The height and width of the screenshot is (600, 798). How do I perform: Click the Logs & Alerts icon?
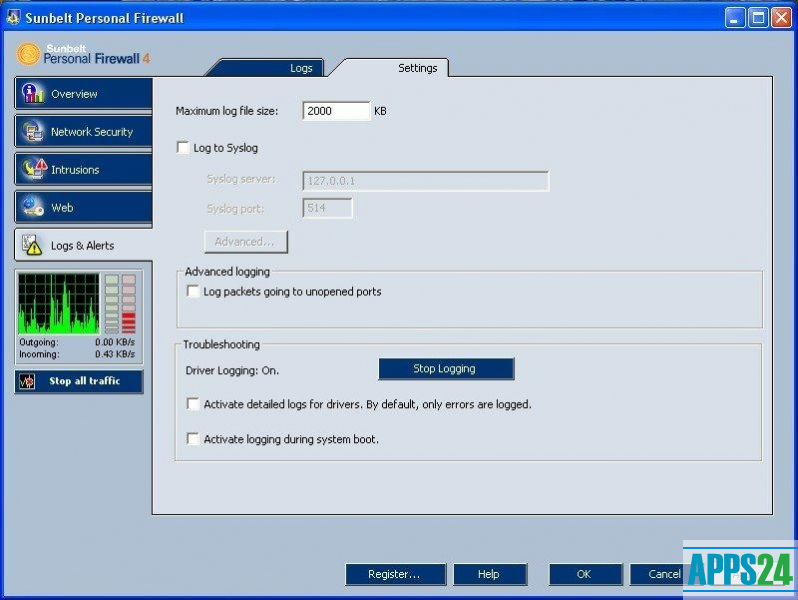pyautogui.click(x=32, y=245)
